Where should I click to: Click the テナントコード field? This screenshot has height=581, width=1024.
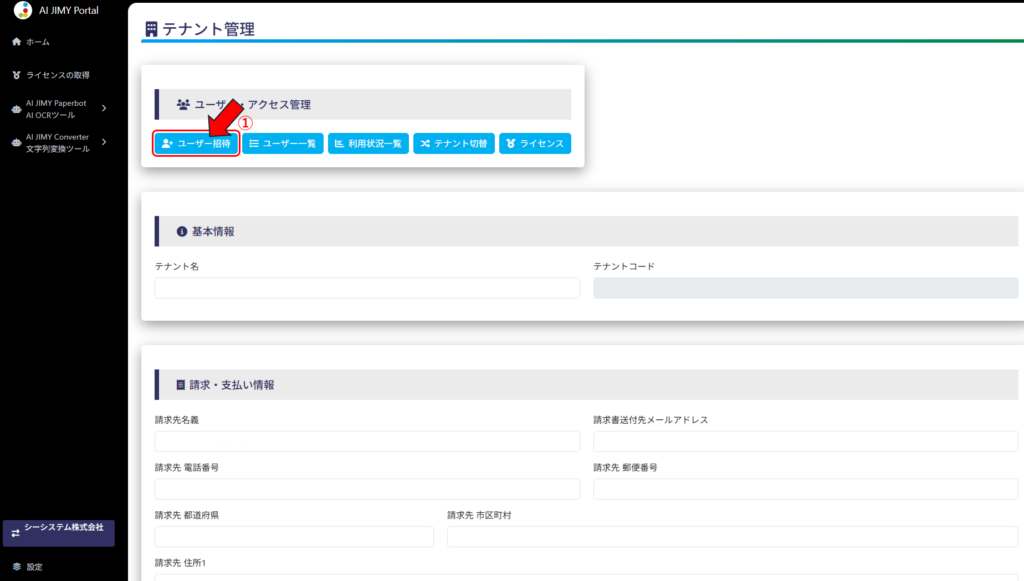[x=805, y=288]
